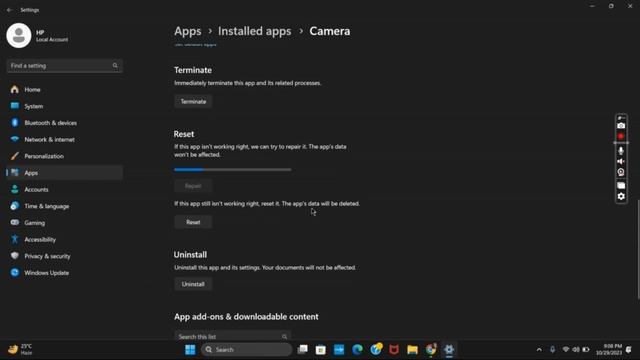
Task: Show hidden system tray icons
Action: [x=539, y=350]
